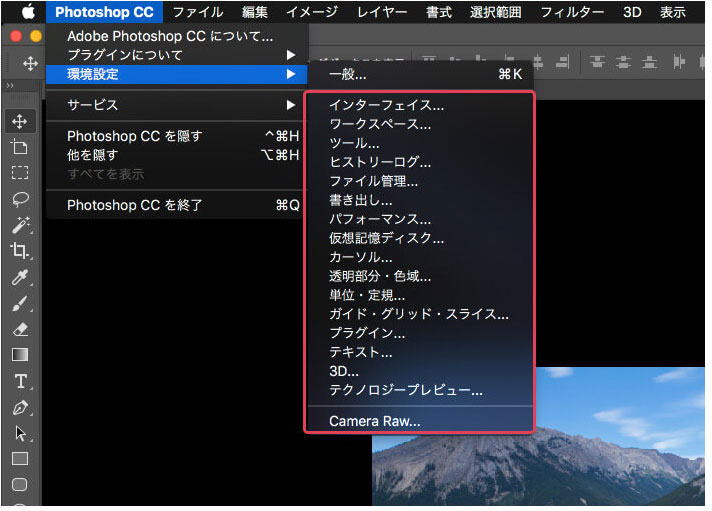712x511 pixels.
Task: Open 透明部分・色域... preferences
Action: click(420, 276)
